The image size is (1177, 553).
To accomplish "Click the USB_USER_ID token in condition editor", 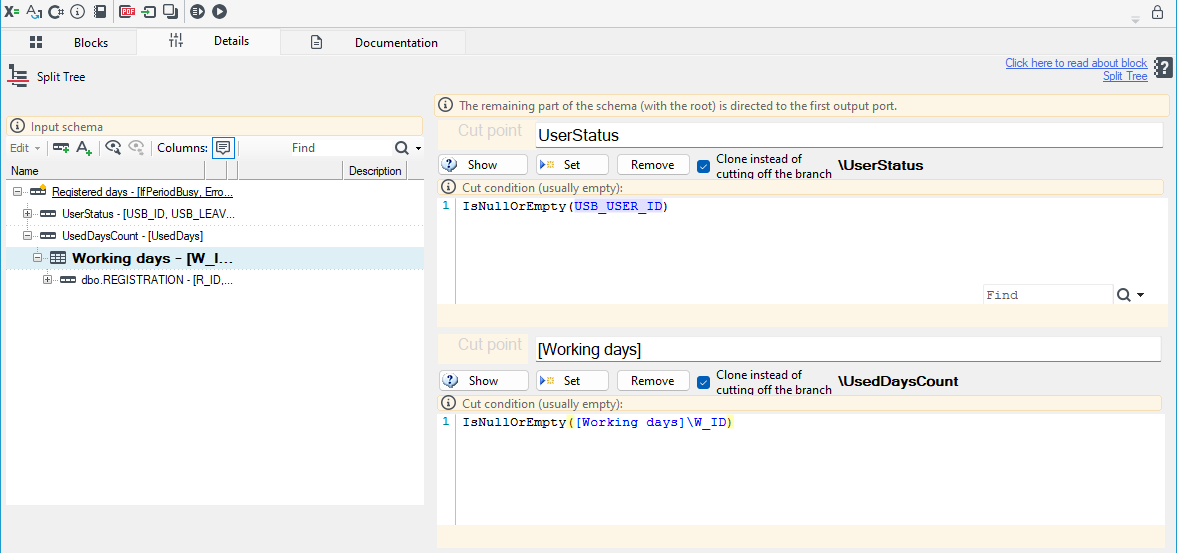I will [x=618, y=206].
